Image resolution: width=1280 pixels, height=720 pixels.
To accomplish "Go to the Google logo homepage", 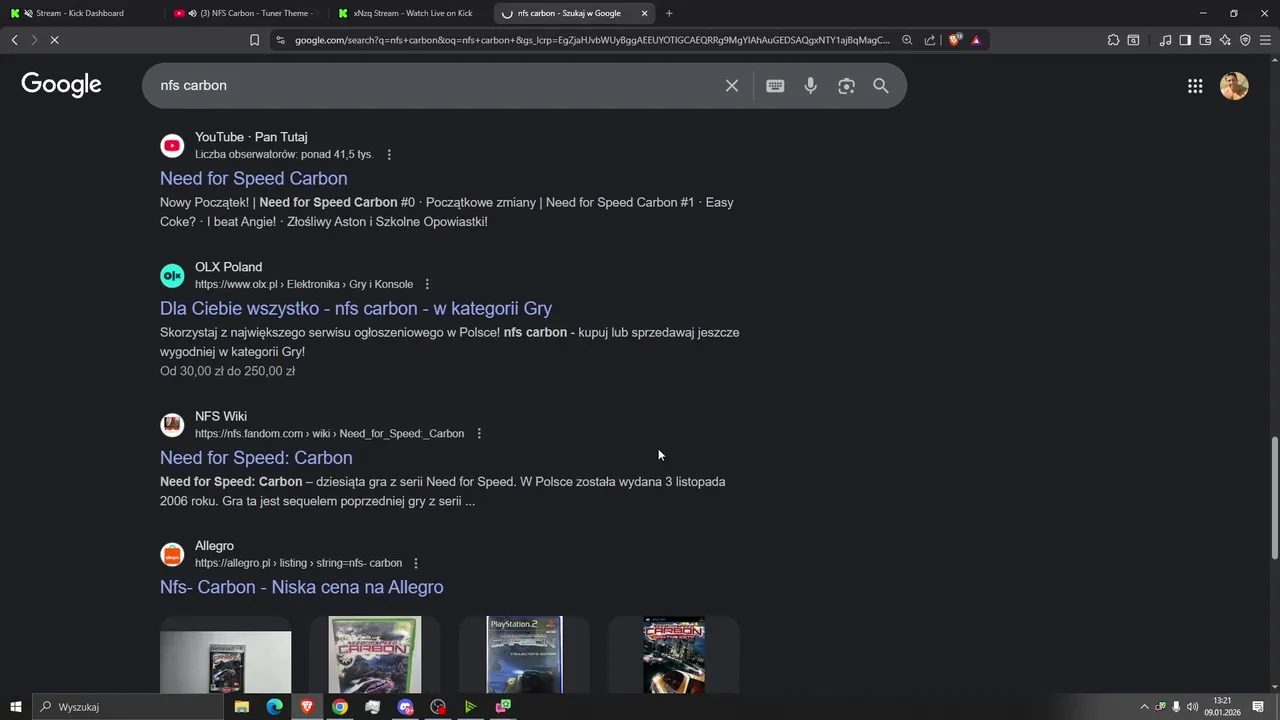I will point(62,85).
